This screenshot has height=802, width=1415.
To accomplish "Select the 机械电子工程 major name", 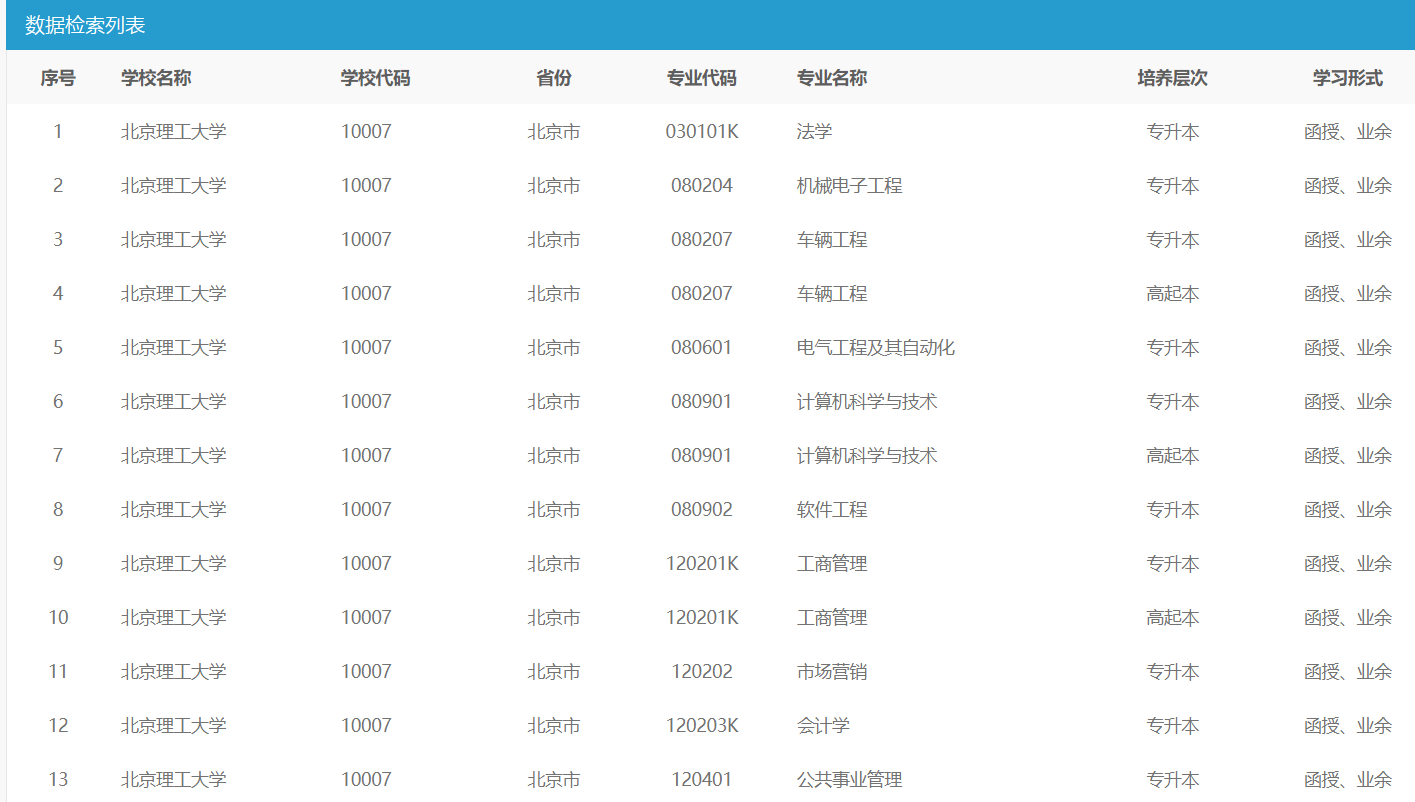I will [x=850, y=185].
